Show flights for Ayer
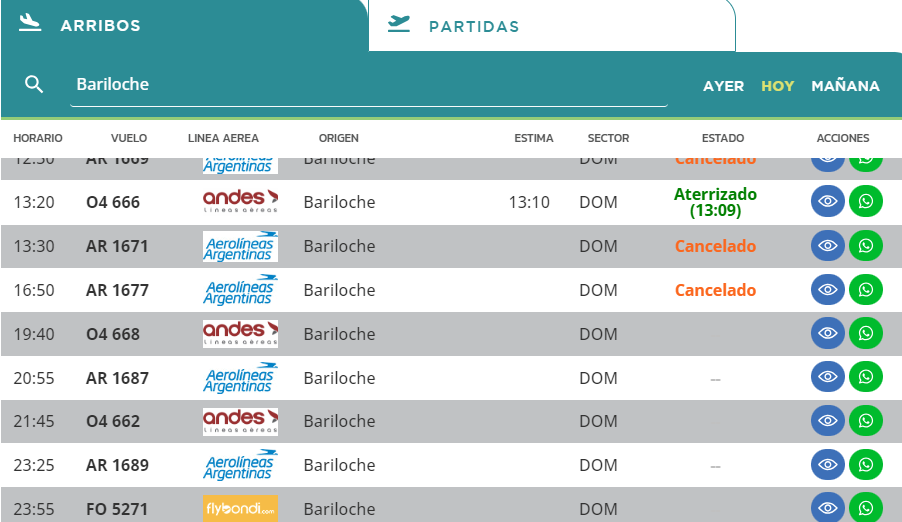902x522 pixels. point(723,86)
